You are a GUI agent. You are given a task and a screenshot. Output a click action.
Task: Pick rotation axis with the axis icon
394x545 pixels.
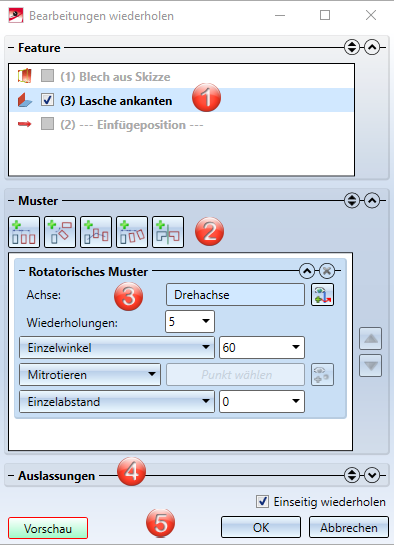click(x=322, y=295)
